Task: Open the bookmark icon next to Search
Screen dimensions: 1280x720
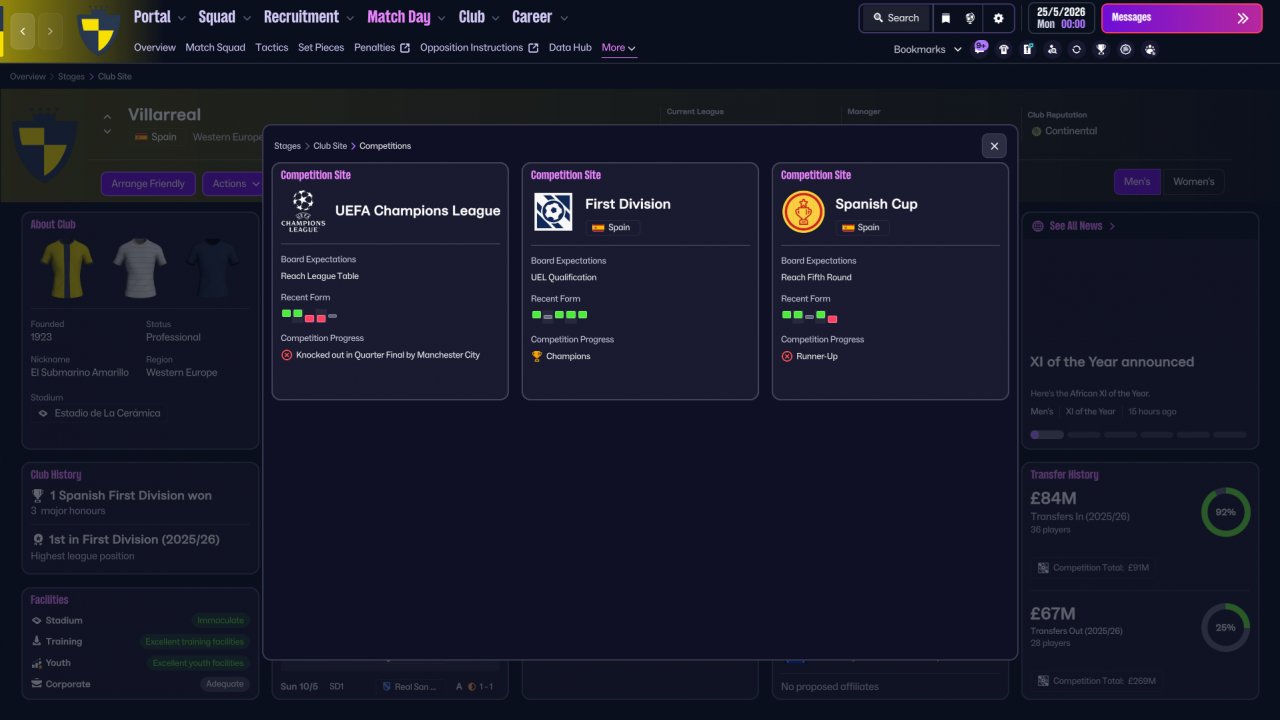Action: point(945,18)
